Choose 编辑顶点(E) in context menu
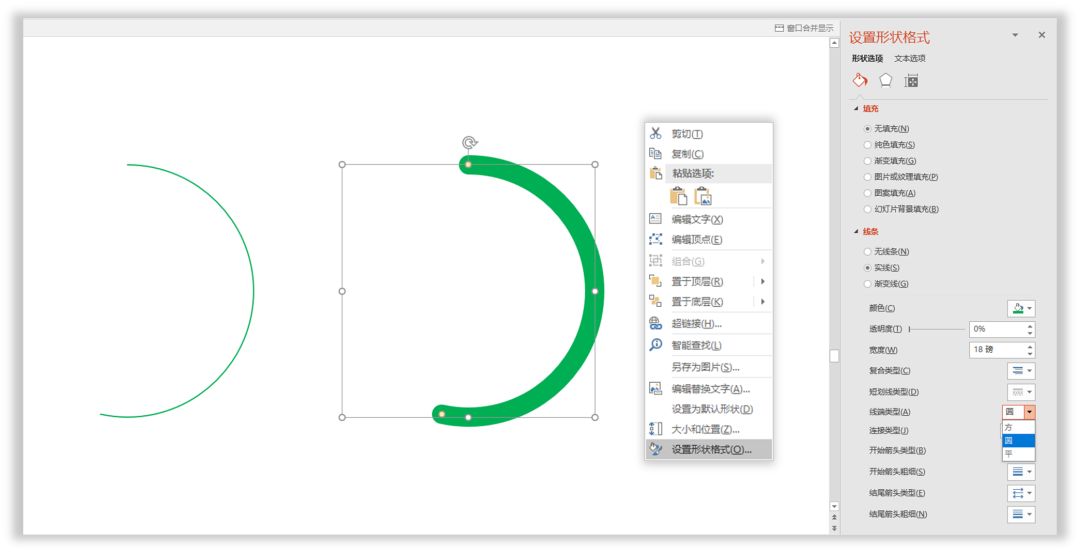 [x=709, y=240]
